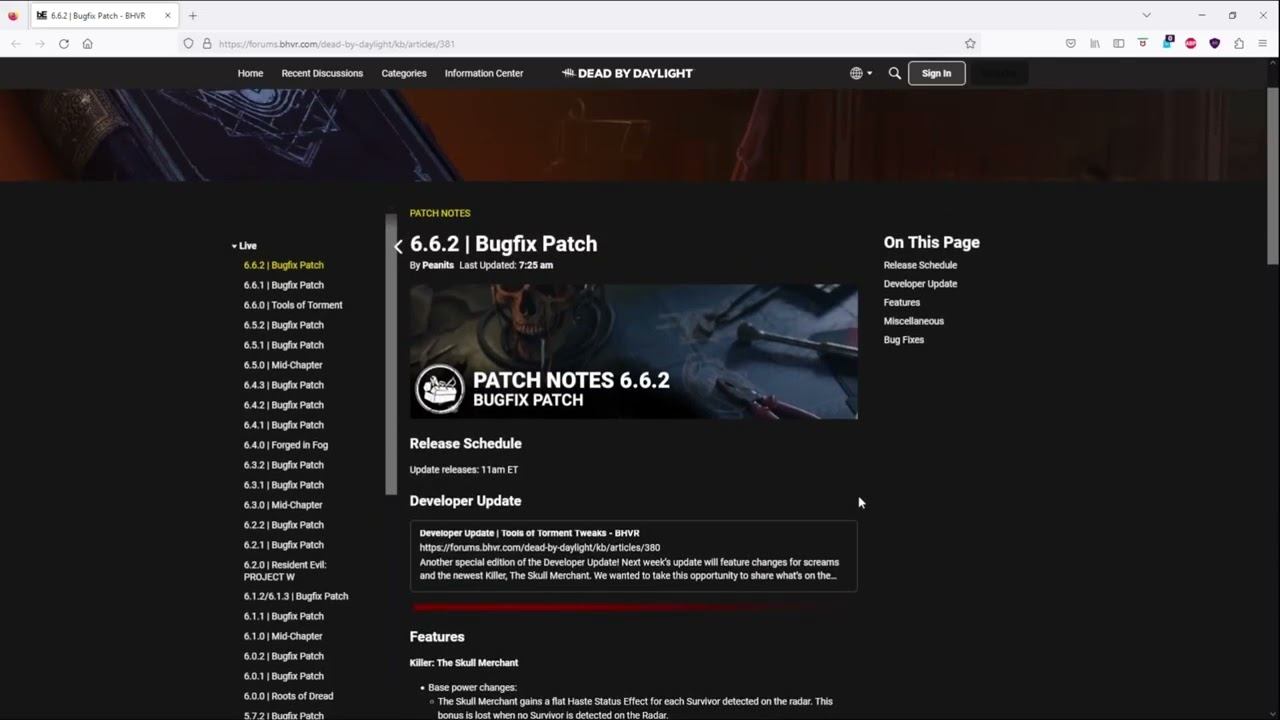Jump to Developer Update in On This Page
Viewport: 1280px width, 720px height.
point(920,284)
